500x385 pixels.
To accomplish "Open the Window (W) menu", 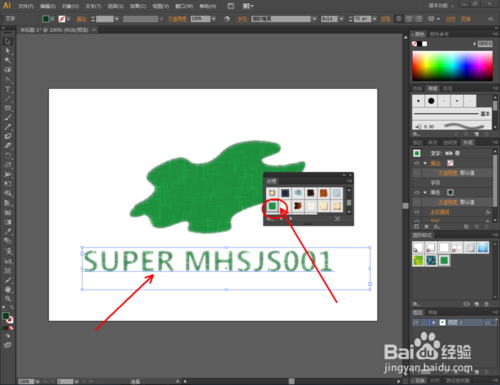I will tap(184, 6).
